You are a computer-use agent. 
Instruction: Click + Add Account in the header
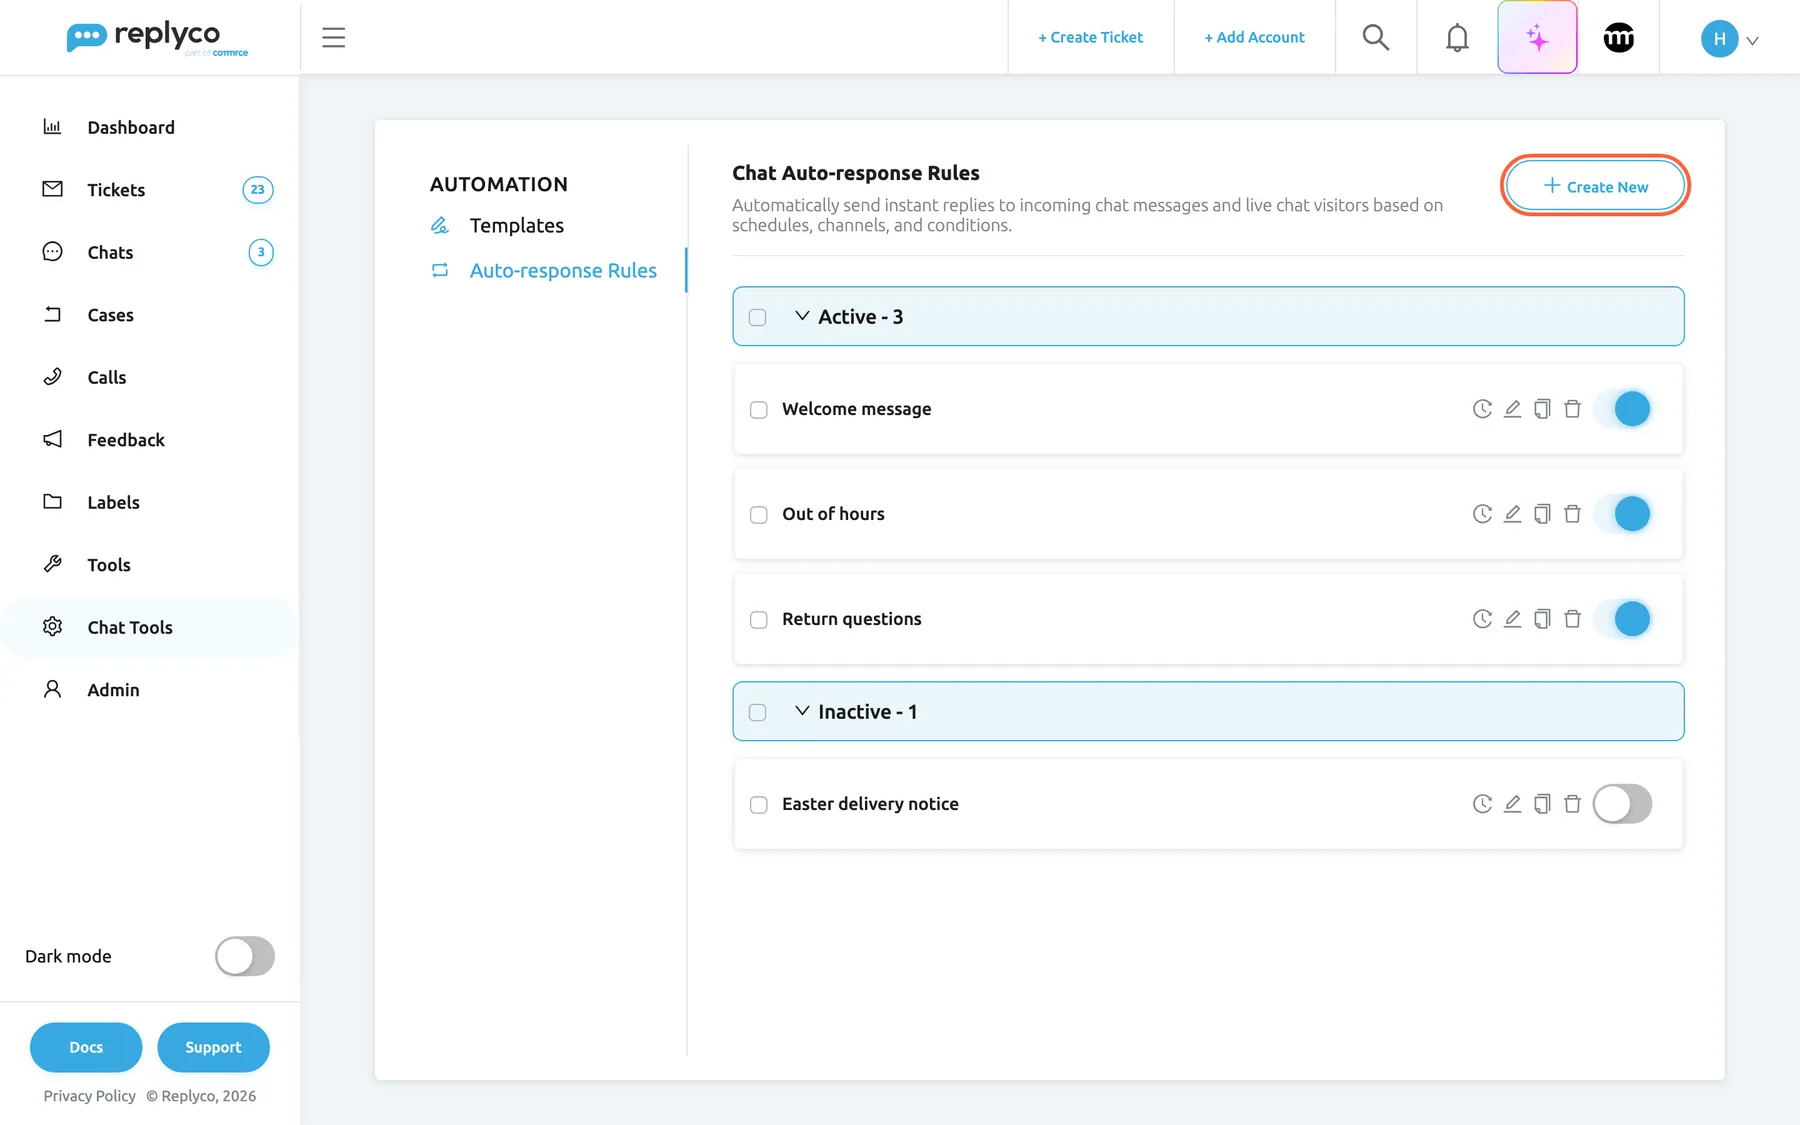[x=1254, y=37]
